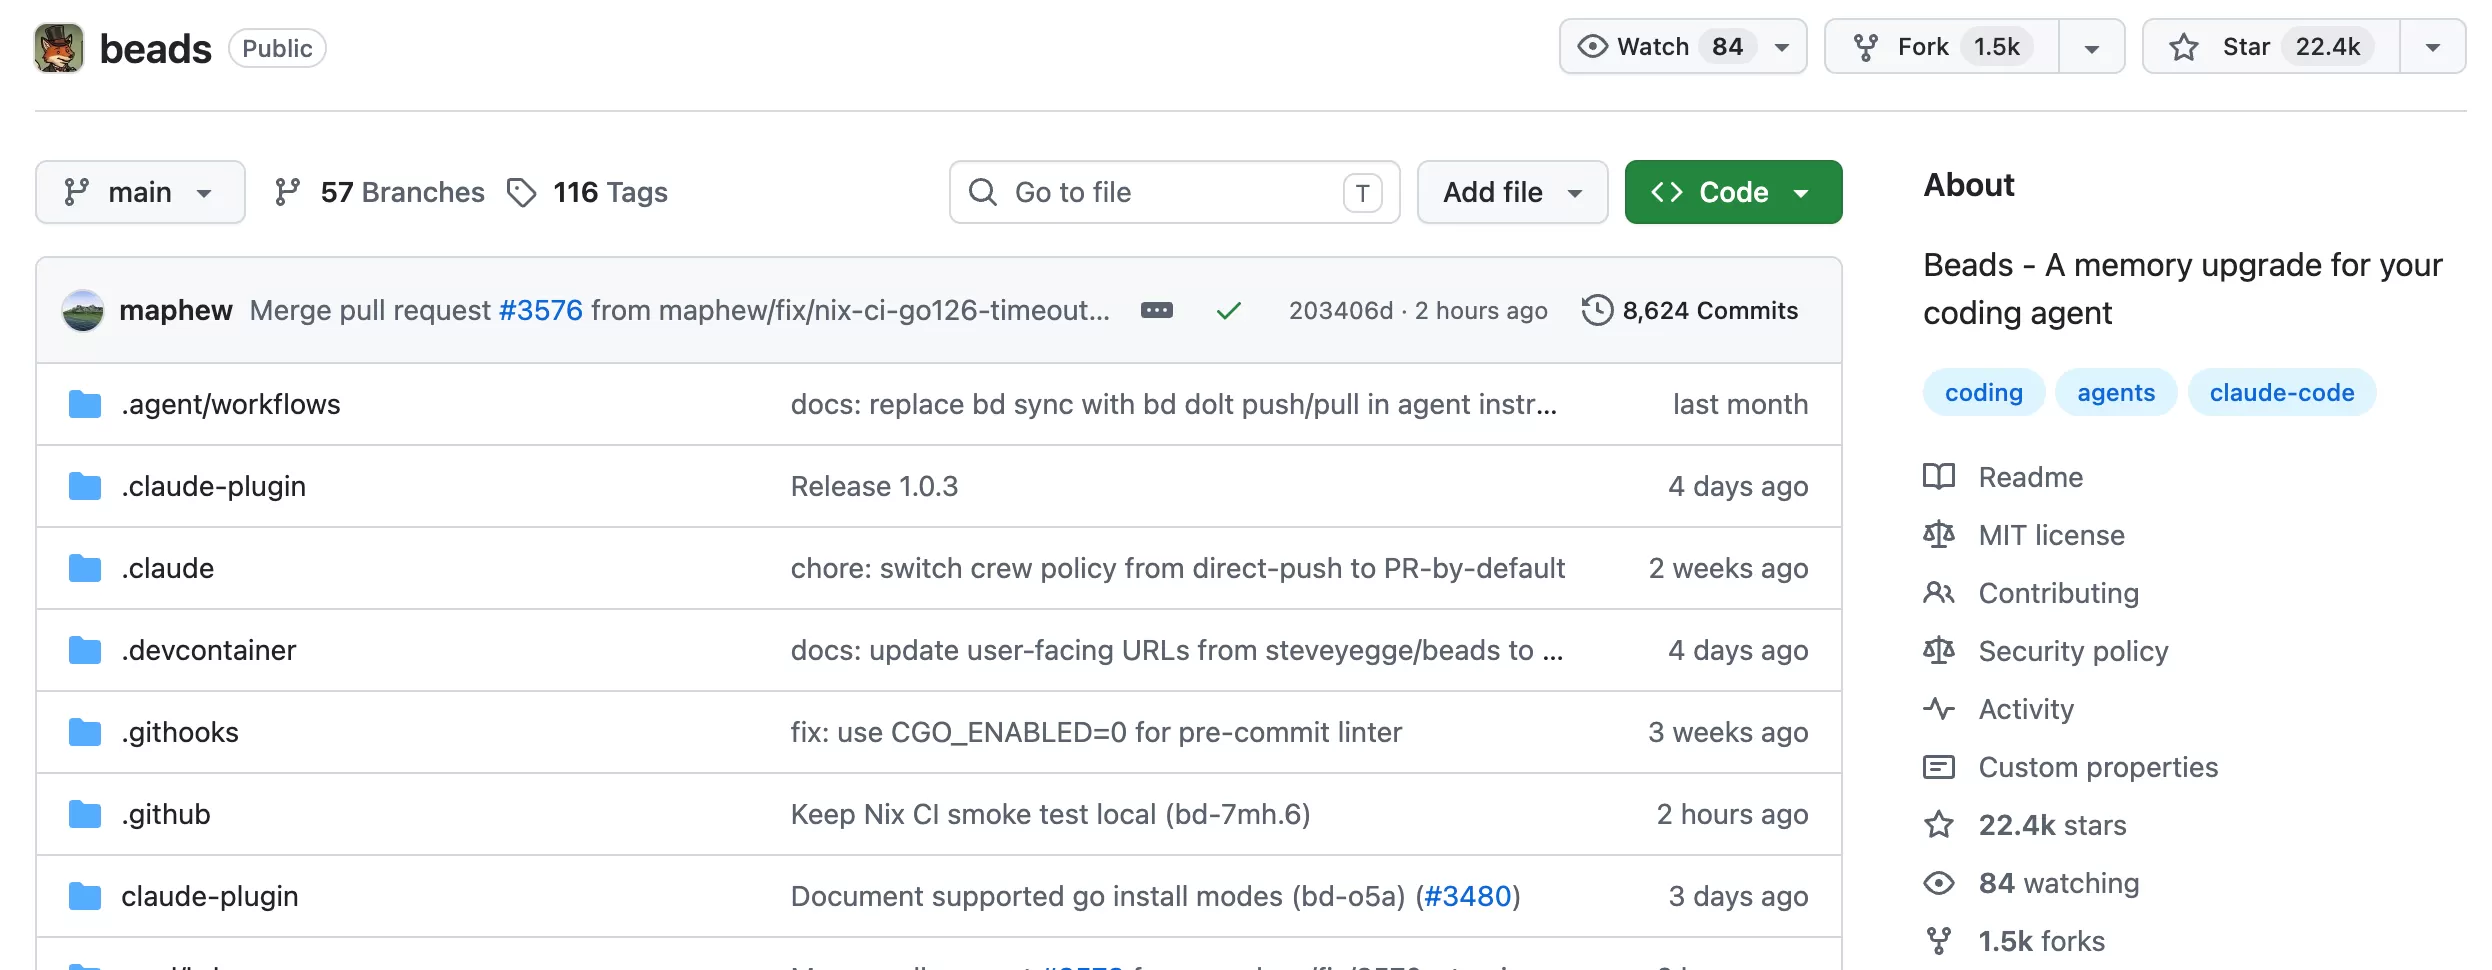Expand the commit message ellipsis icon
Image resolution: width=2492 pixels, height=970 pixels.
1157,311
